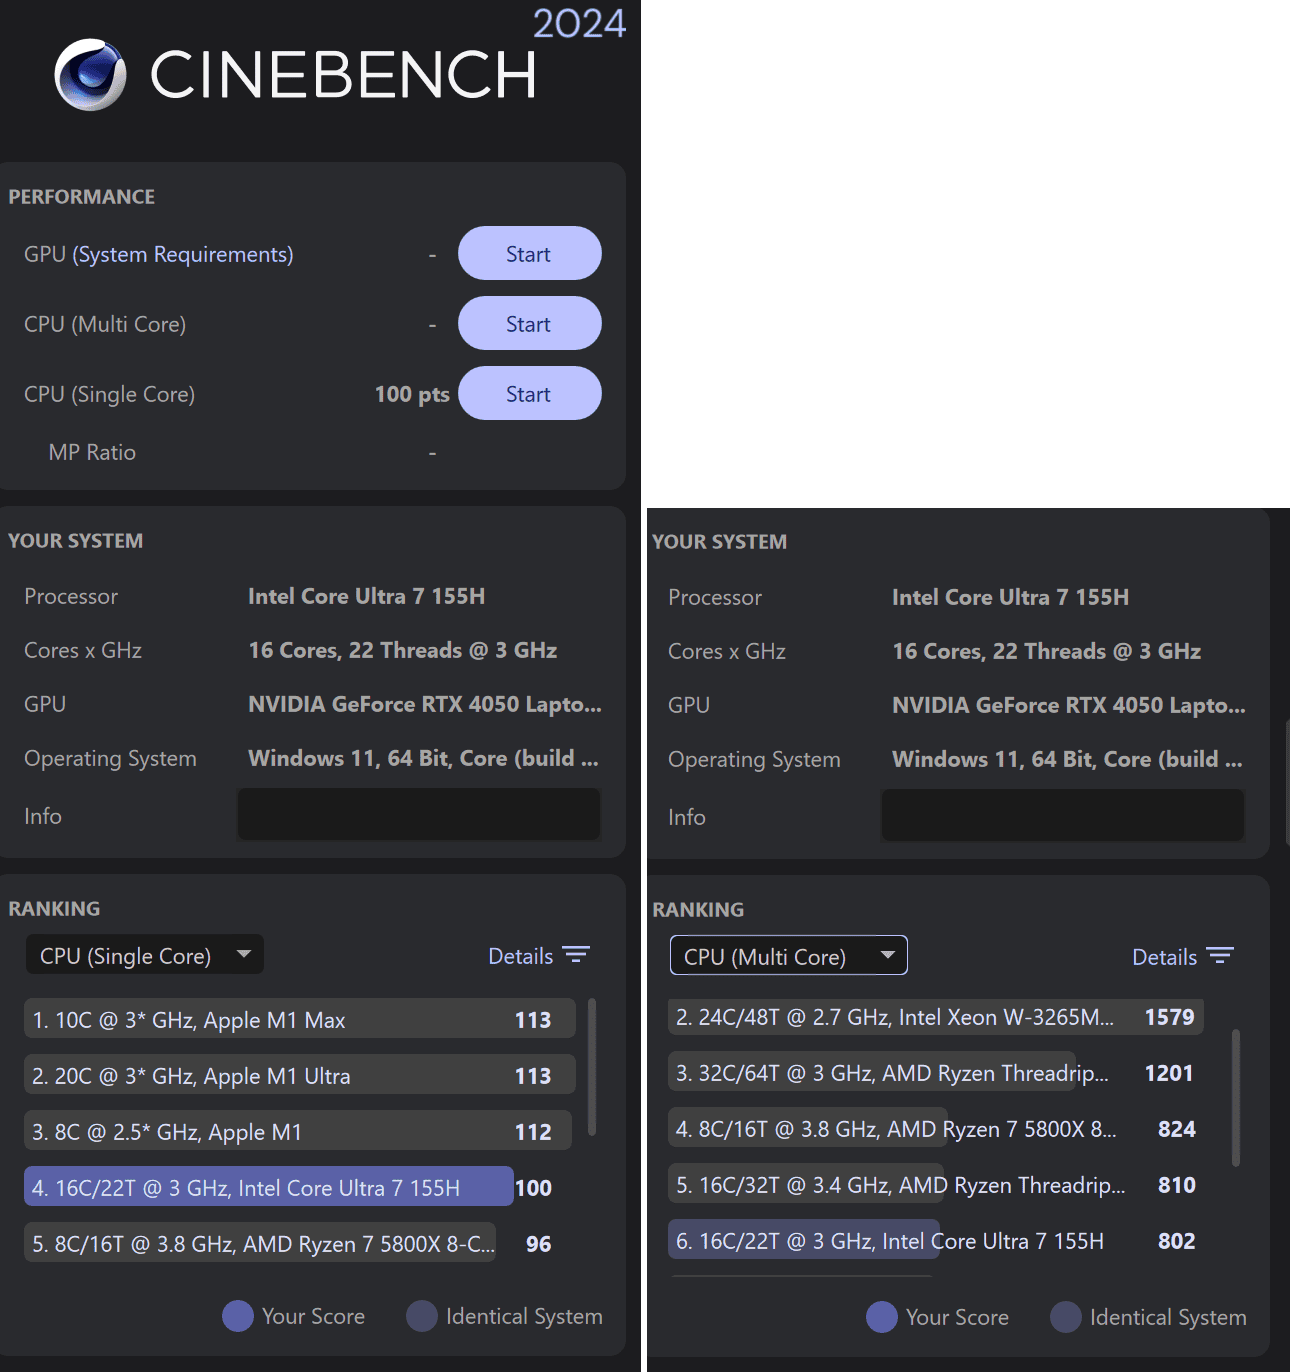The height and width of the screenshot is (1372, 1292).
Task: Click the filter lines icon in Single Core ranking
Action: pos(576,955)
